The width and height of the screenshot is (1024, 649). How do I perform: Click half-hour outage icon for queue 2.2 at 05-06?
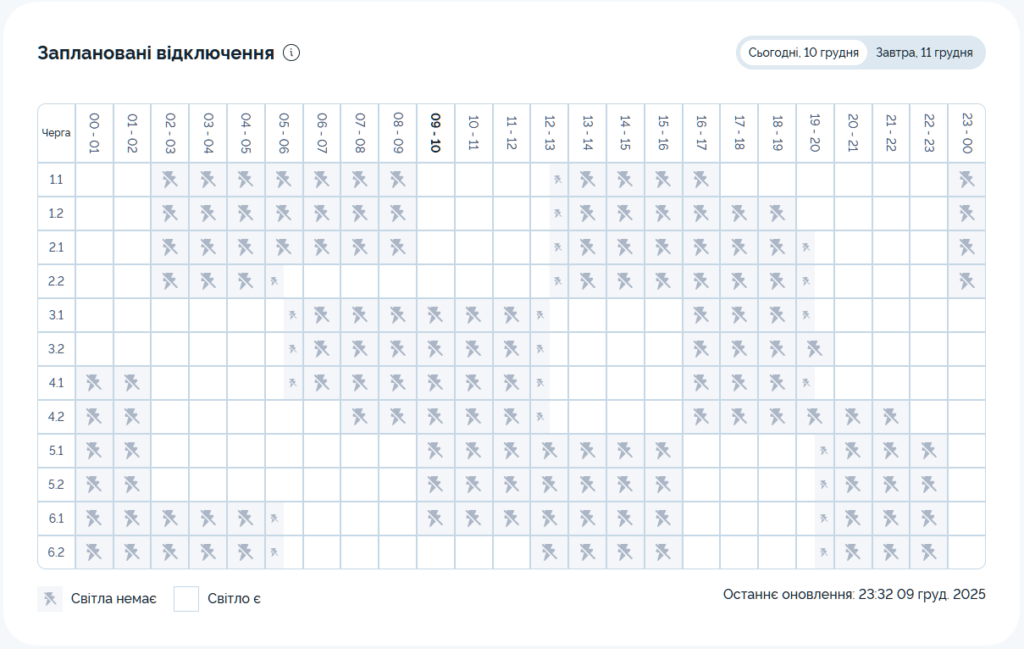[x=274, y=281]
